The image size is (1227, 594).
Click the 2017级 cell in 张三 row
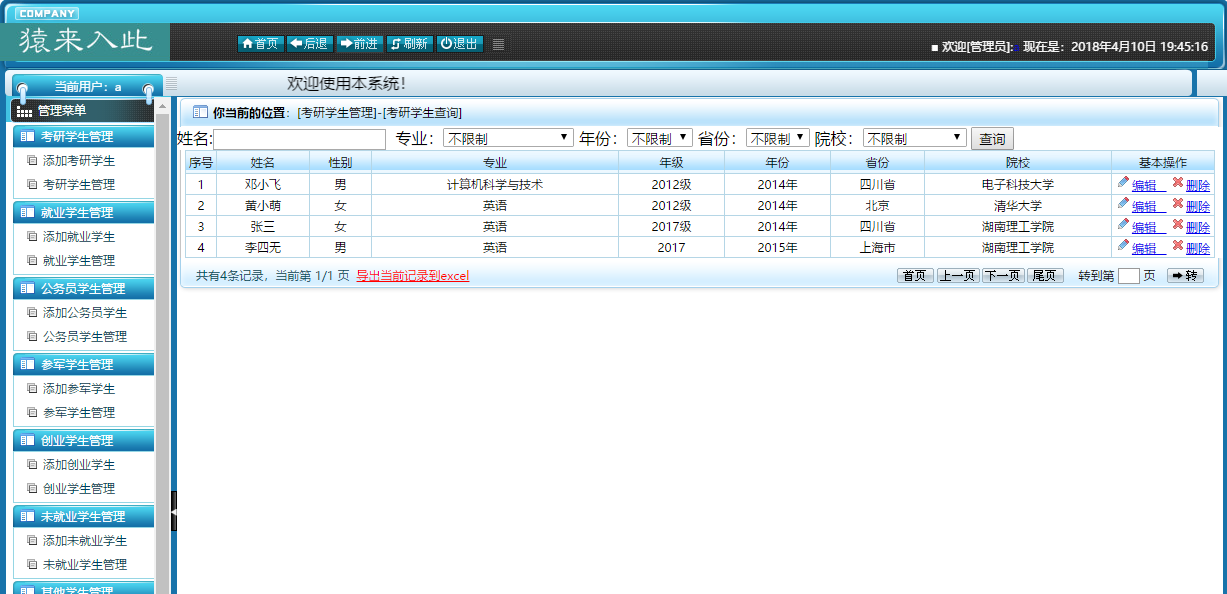click(x=671, y=226)
